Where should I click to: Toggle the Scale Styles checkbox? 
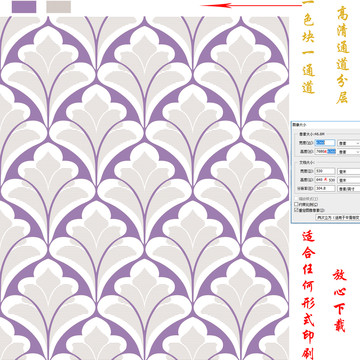click(x=296, y=199)
